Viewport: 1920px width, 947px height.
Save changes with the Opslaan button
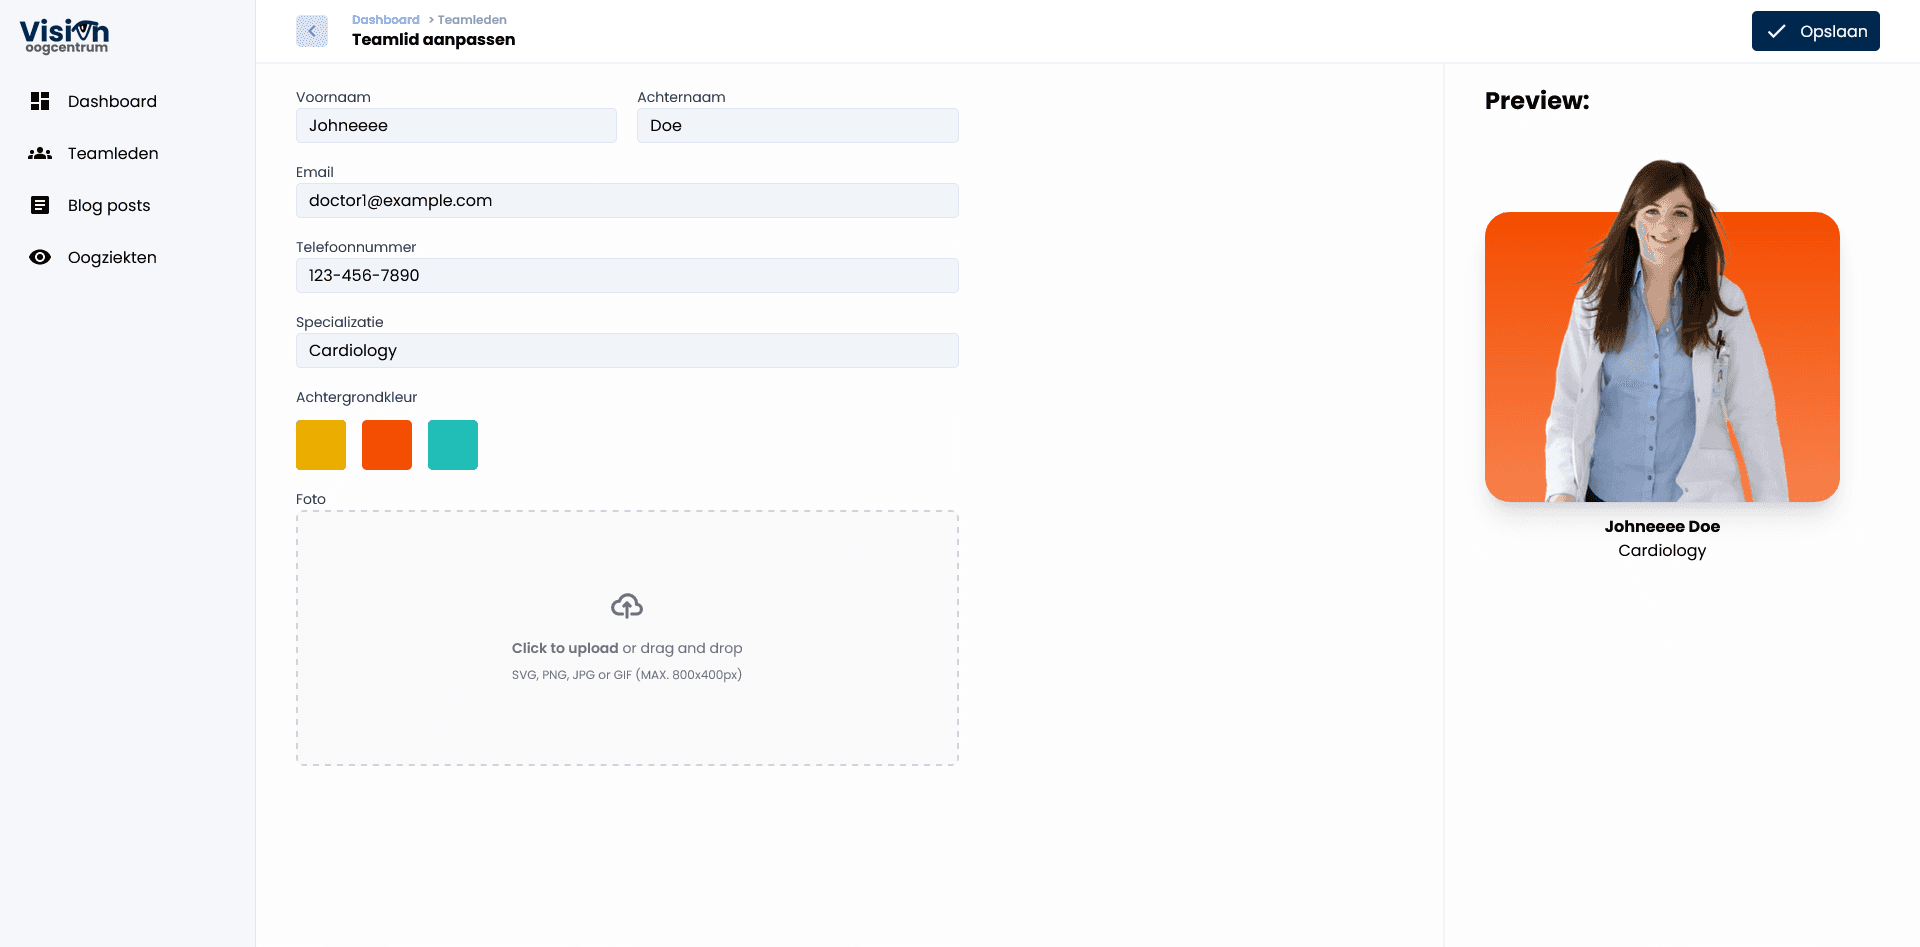click(x=1815, y=31)
